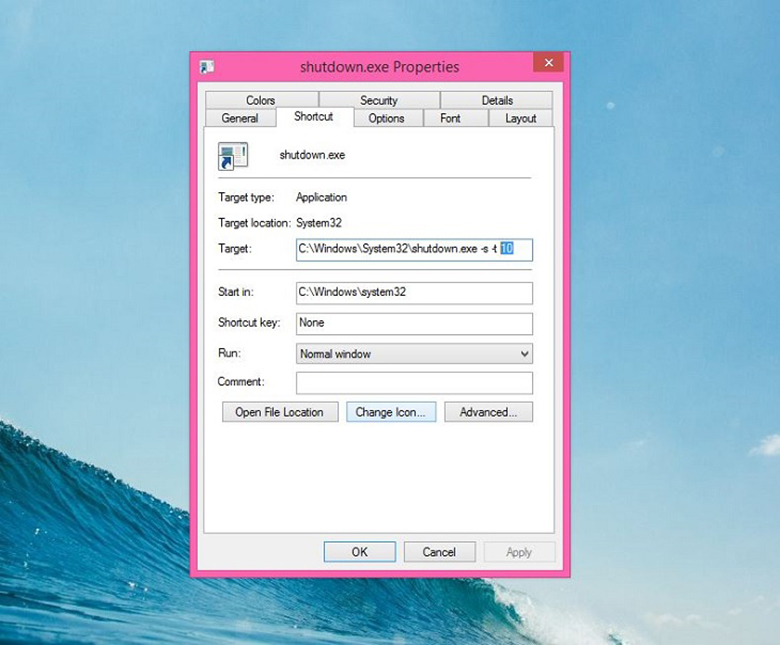Click the title bar system icon

click(207, 67)
